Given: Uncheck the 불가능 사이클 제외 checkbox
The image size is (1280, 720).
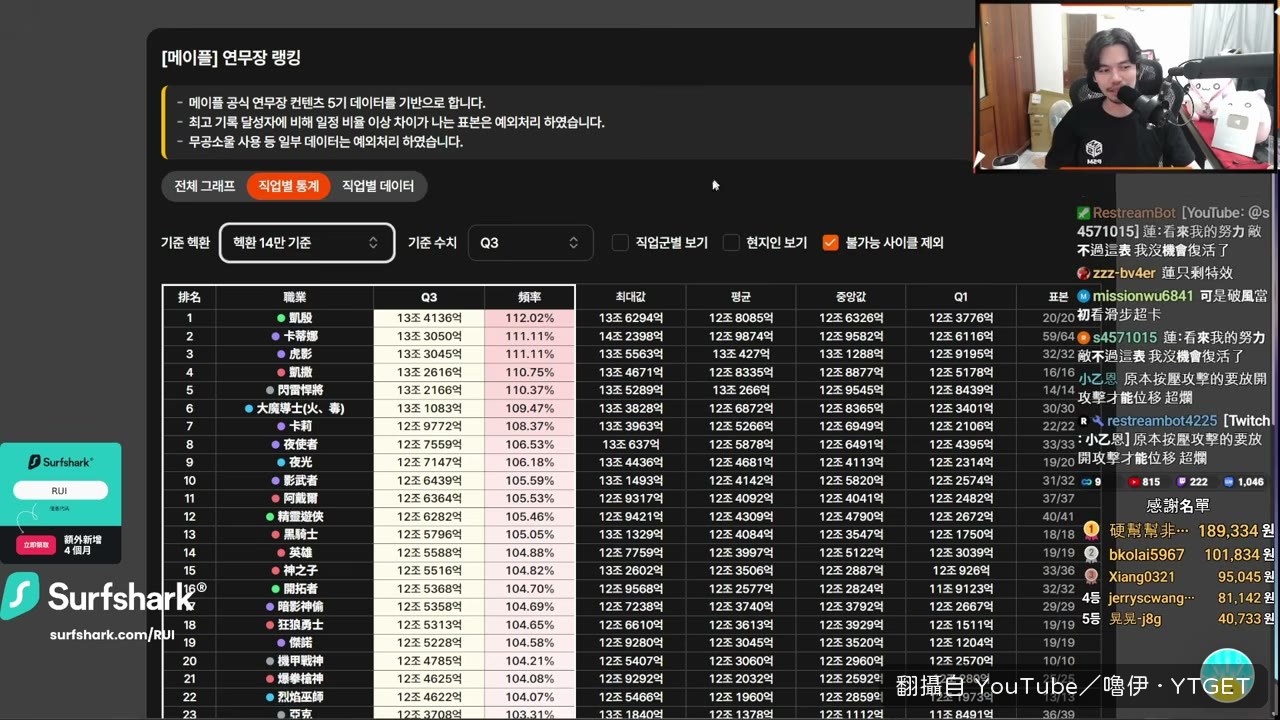Looking at the screenshot, I should click(x=830, y=243).
